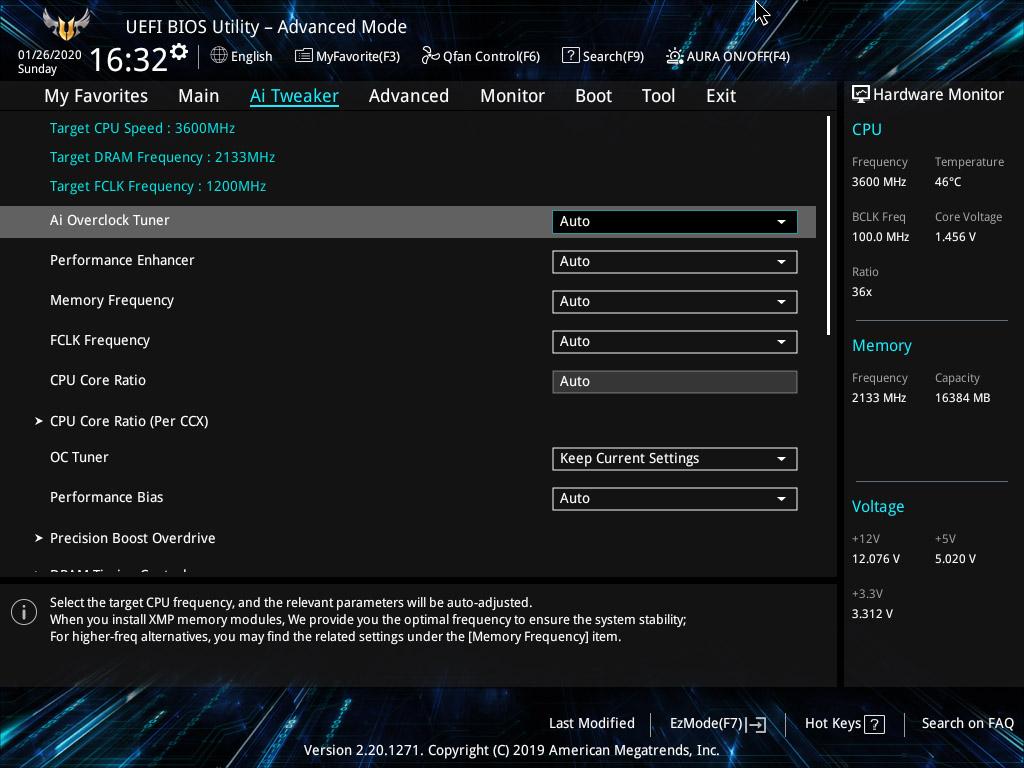Click the Ai Overclock Tuner label

pyautogui.click(x=110, y=220)
